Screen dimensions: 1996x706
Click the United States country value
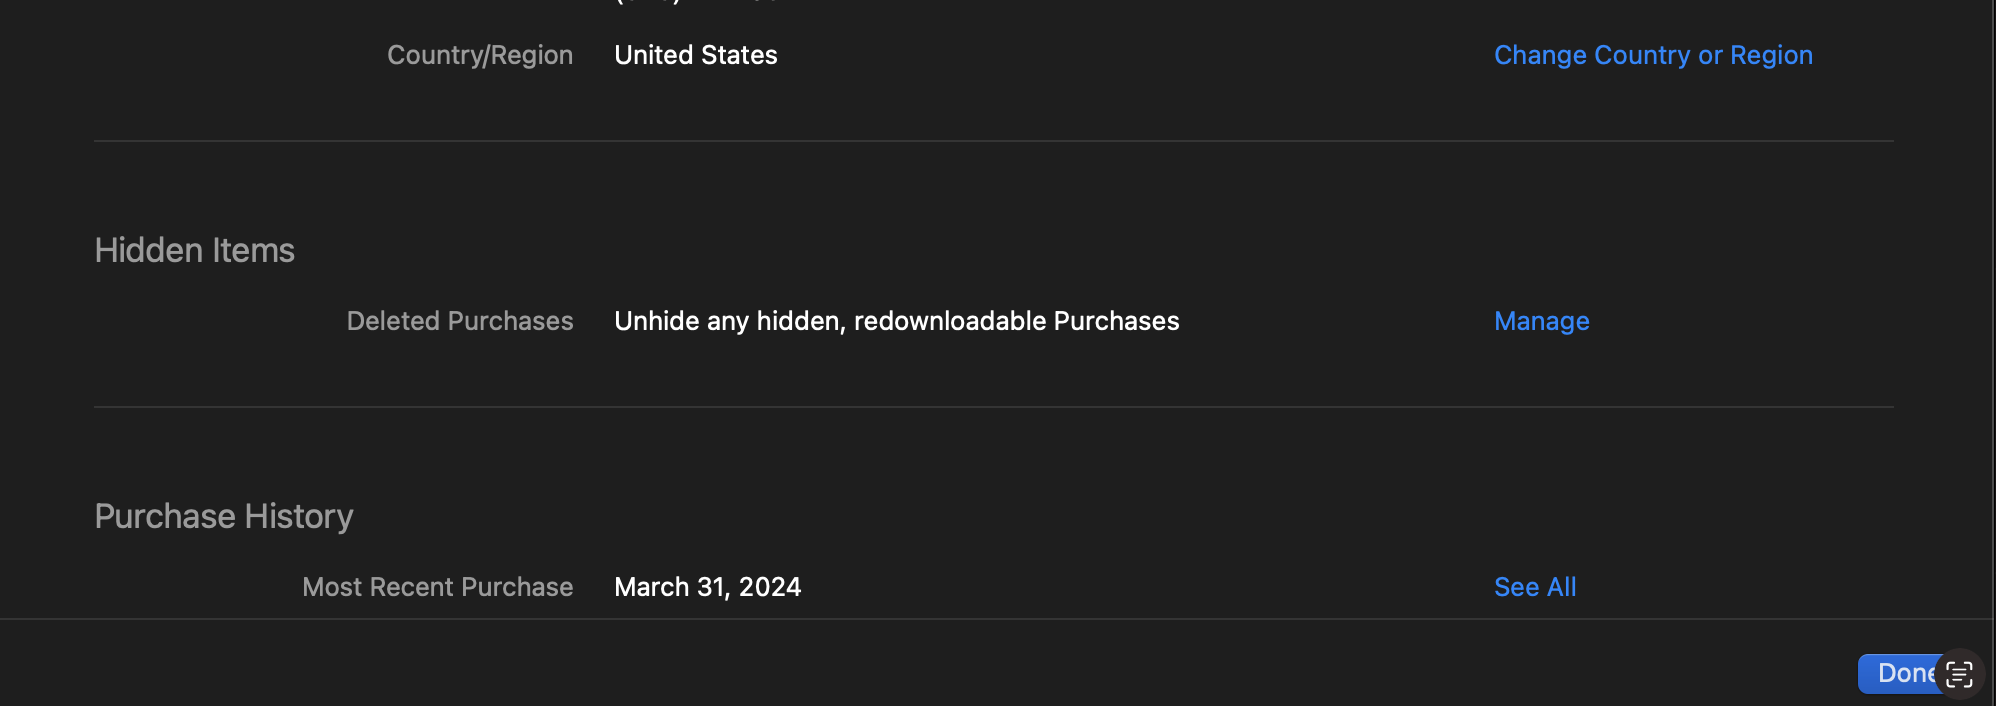[x=695, y=55]
